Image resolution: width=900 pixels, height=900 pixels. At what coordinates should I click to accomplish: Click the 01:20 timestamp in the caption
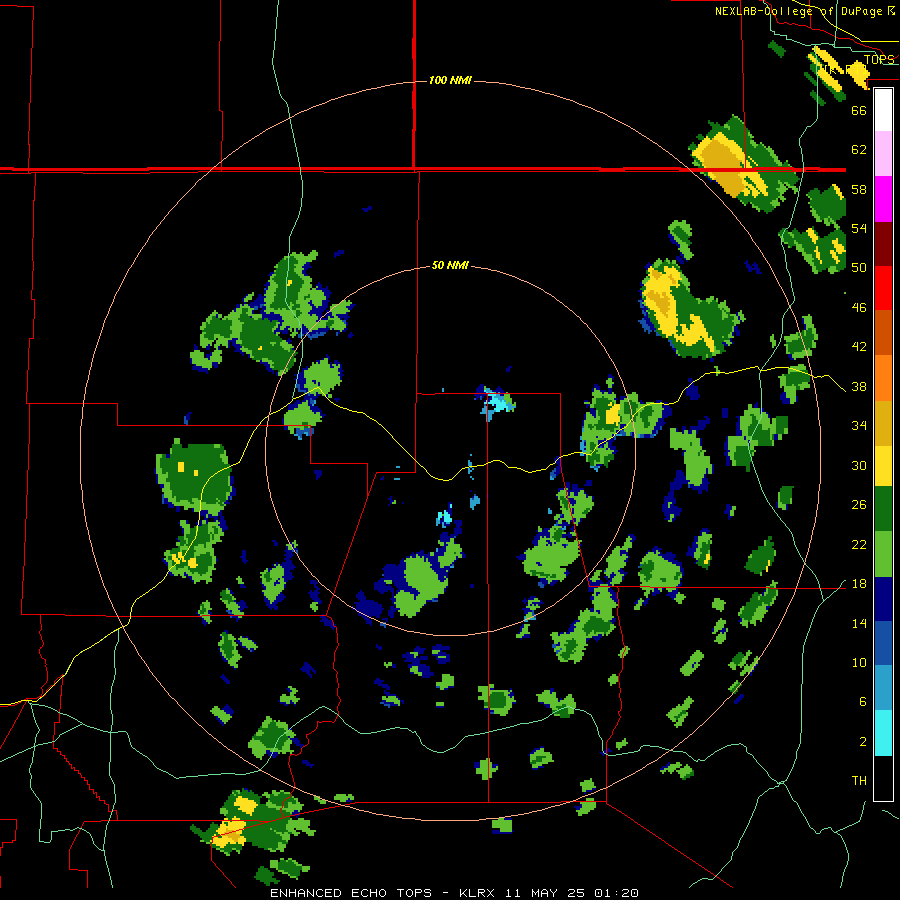click(x=616, y=893)
